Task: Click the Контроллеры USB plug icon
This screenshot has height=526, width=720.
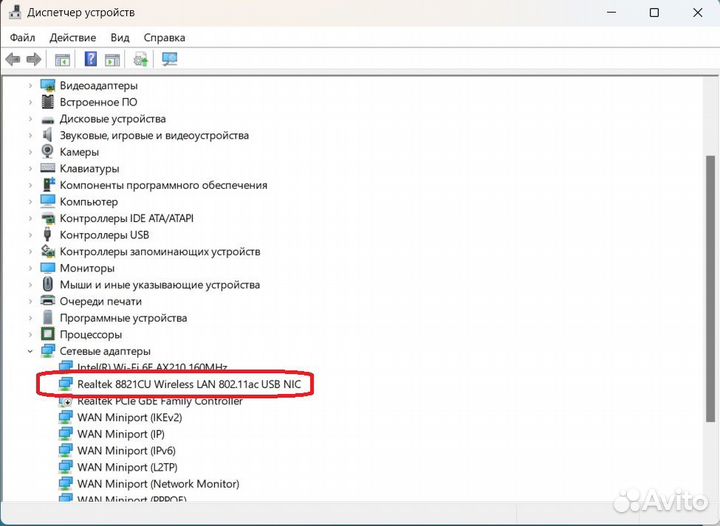Action: [x=47, y=234]
